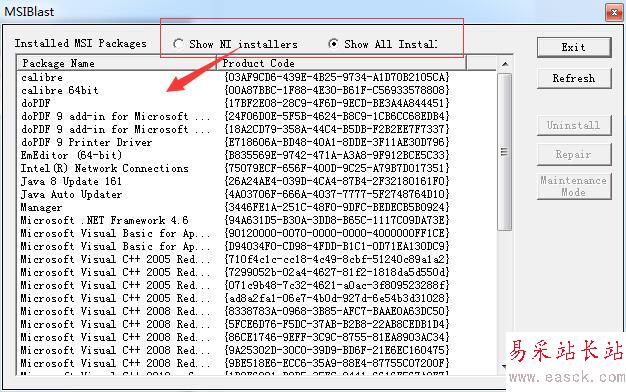Click the Refresh button
626x392 pixels.
tap(574, 78)
